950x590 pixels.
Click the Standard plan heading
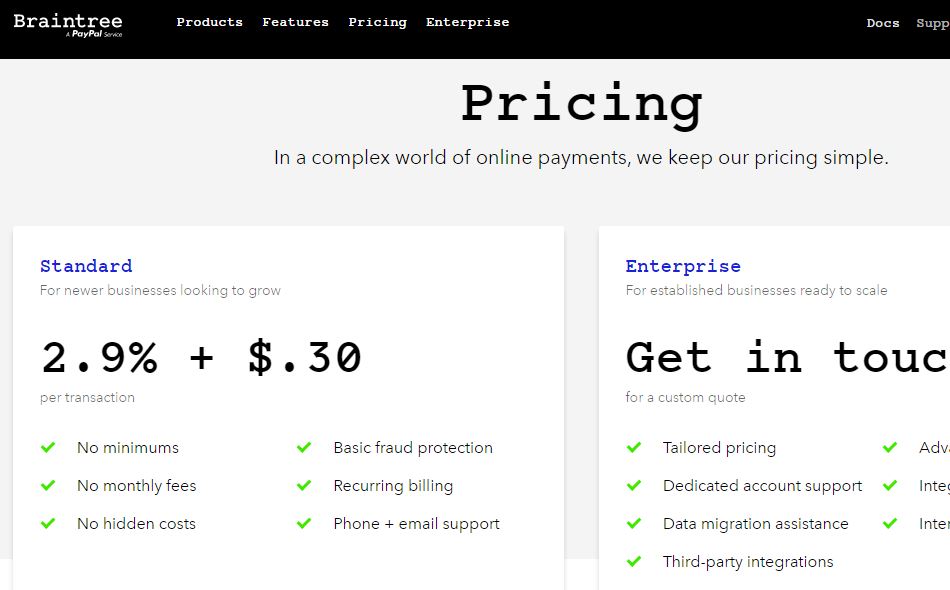86,266
